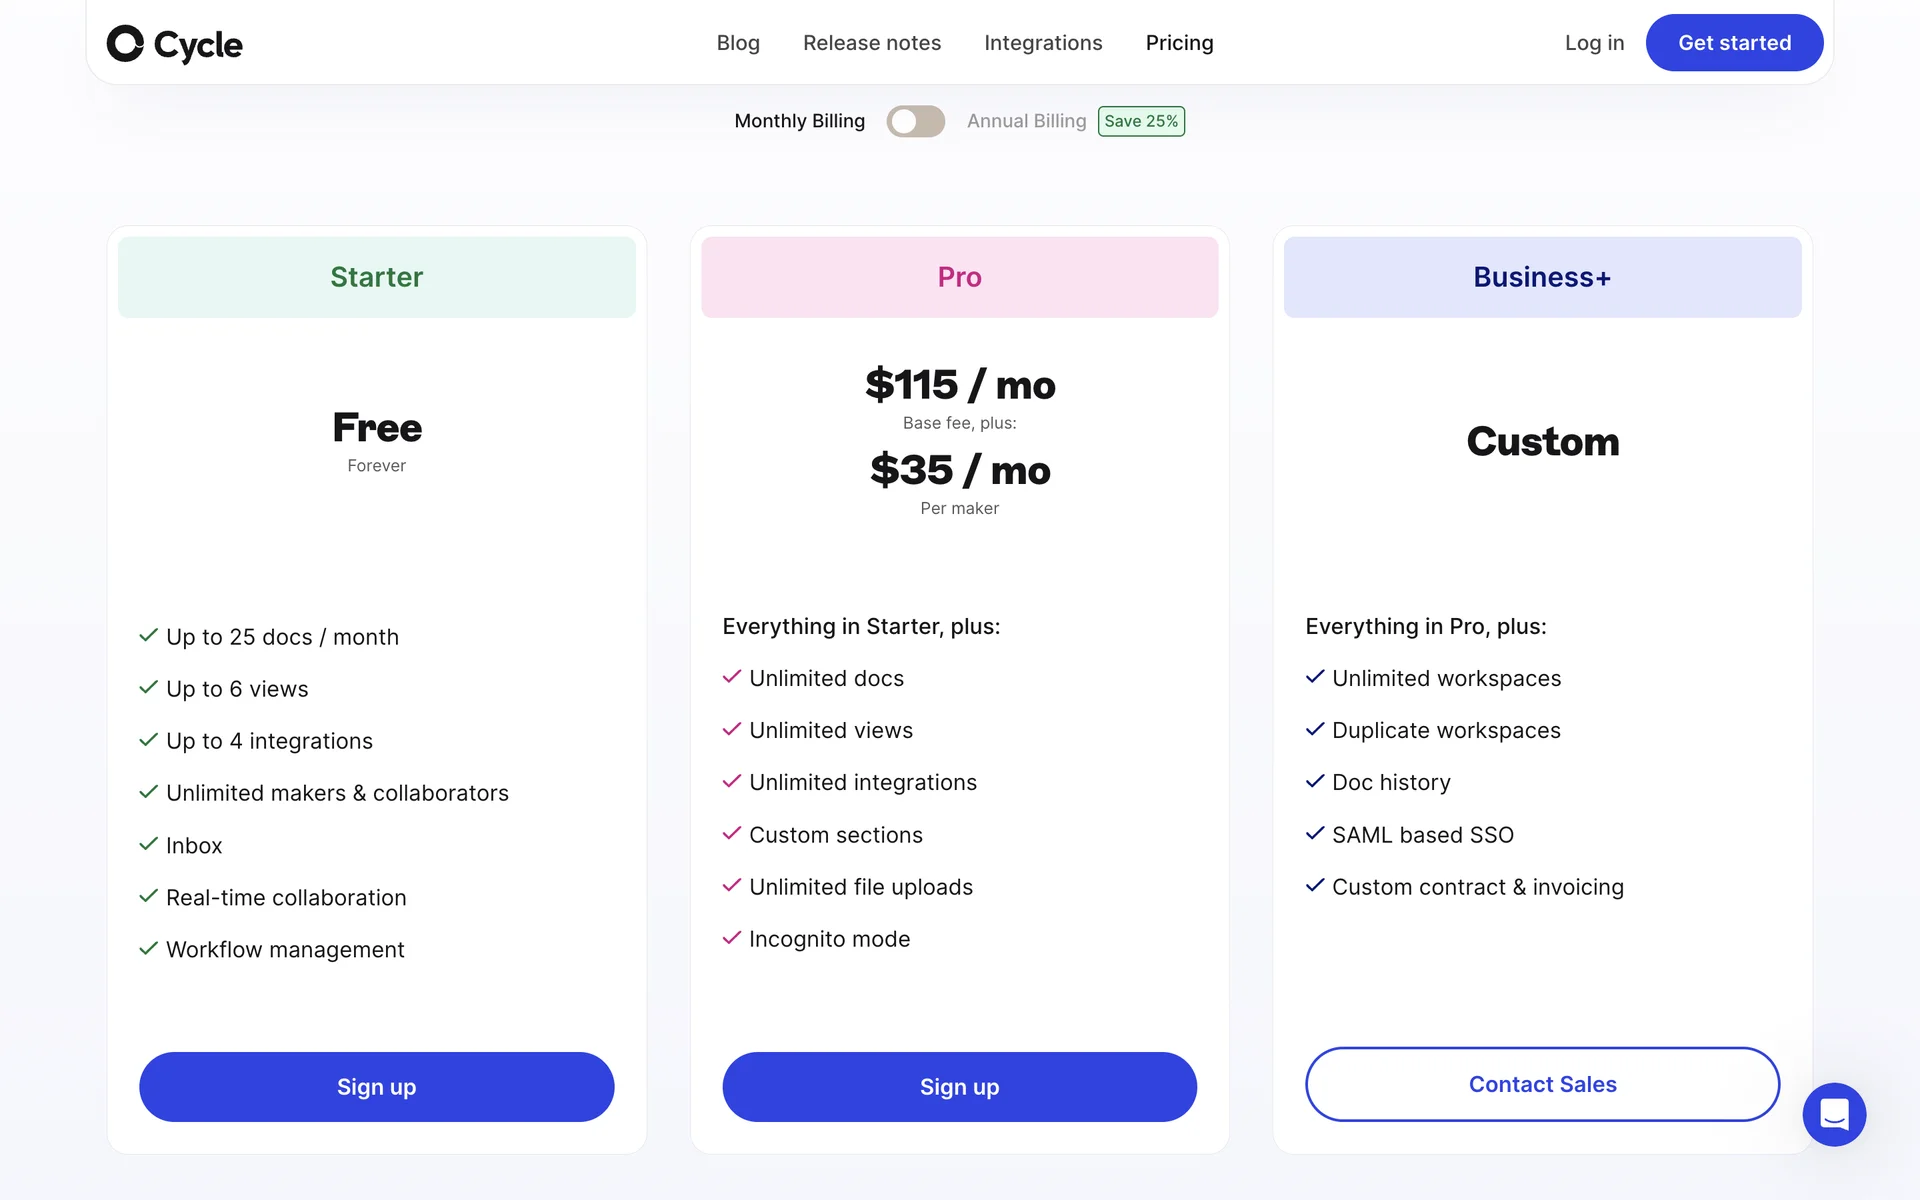Toggle the billing period switch
The width and height of the screenshot is (1920, 1200).
915,121
